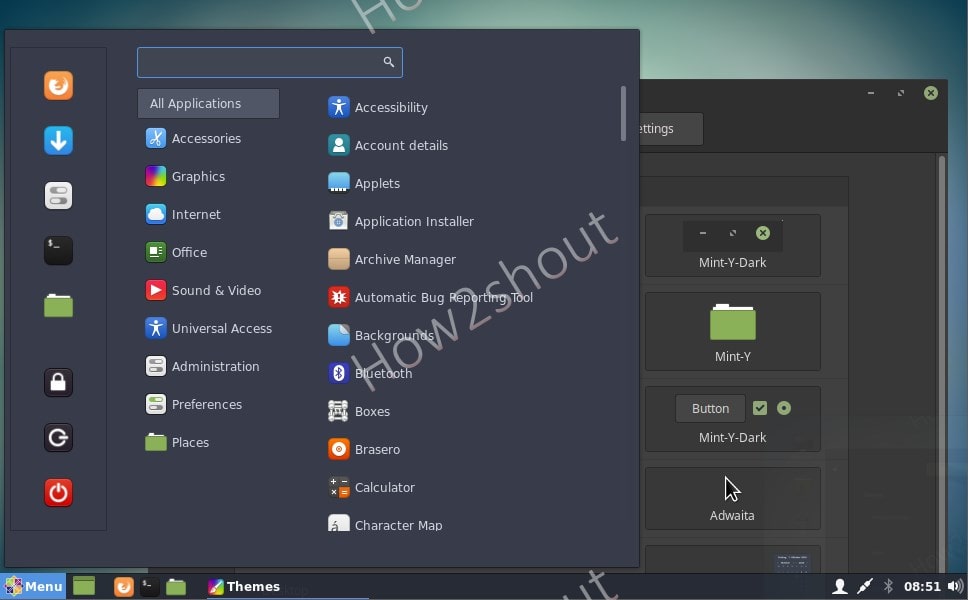Select the Graphics category
Image resolution: width=968 pixels, height=600 pixels.
point(185,177)
